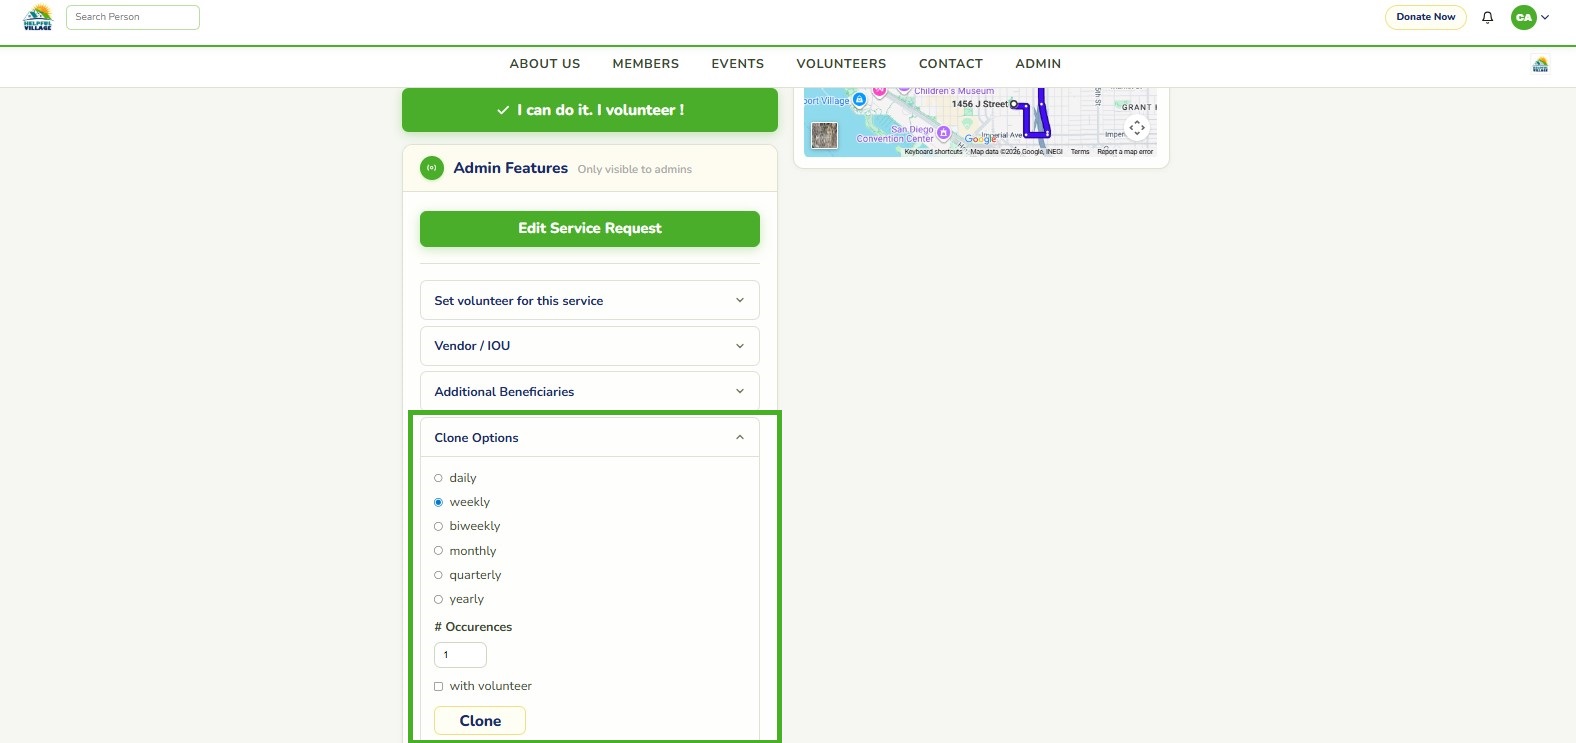Open the ADMIN menu item
Image resolution: width=1576 pixels, height=743 pixels.
click(x=1038, y=64)
